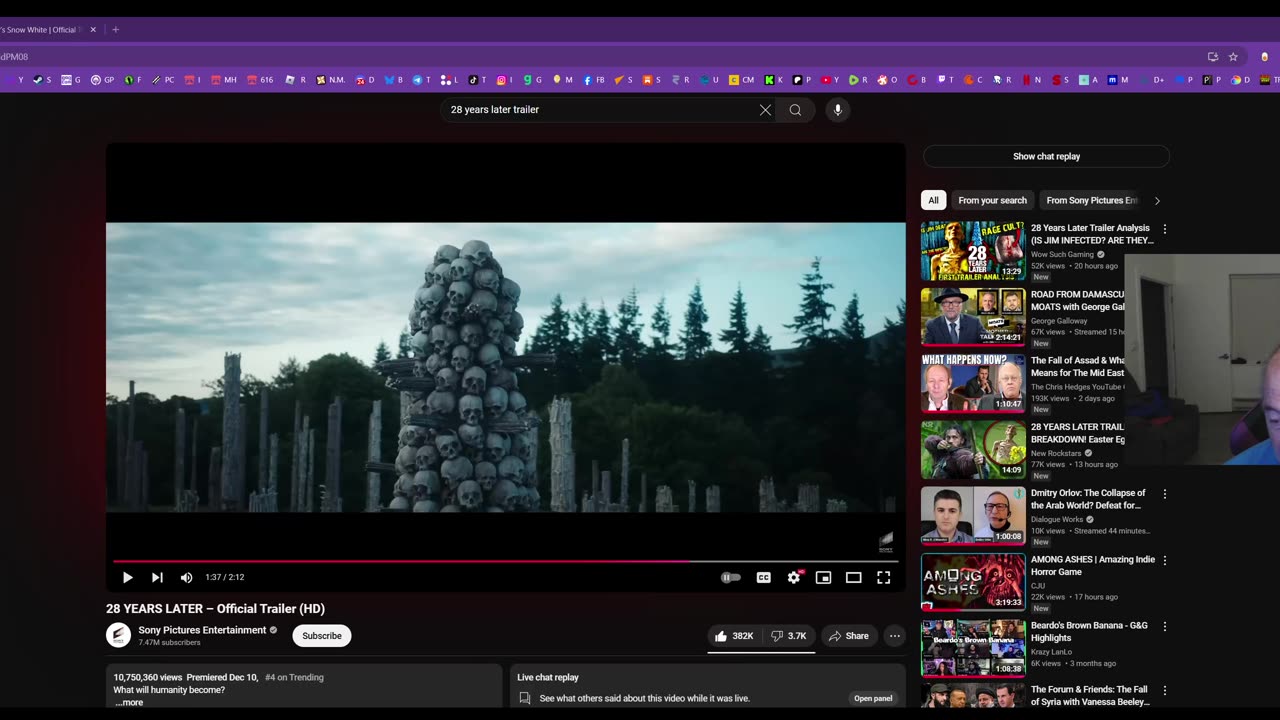Toggle theater mode
1280x720 pixels.
point(853,577)
